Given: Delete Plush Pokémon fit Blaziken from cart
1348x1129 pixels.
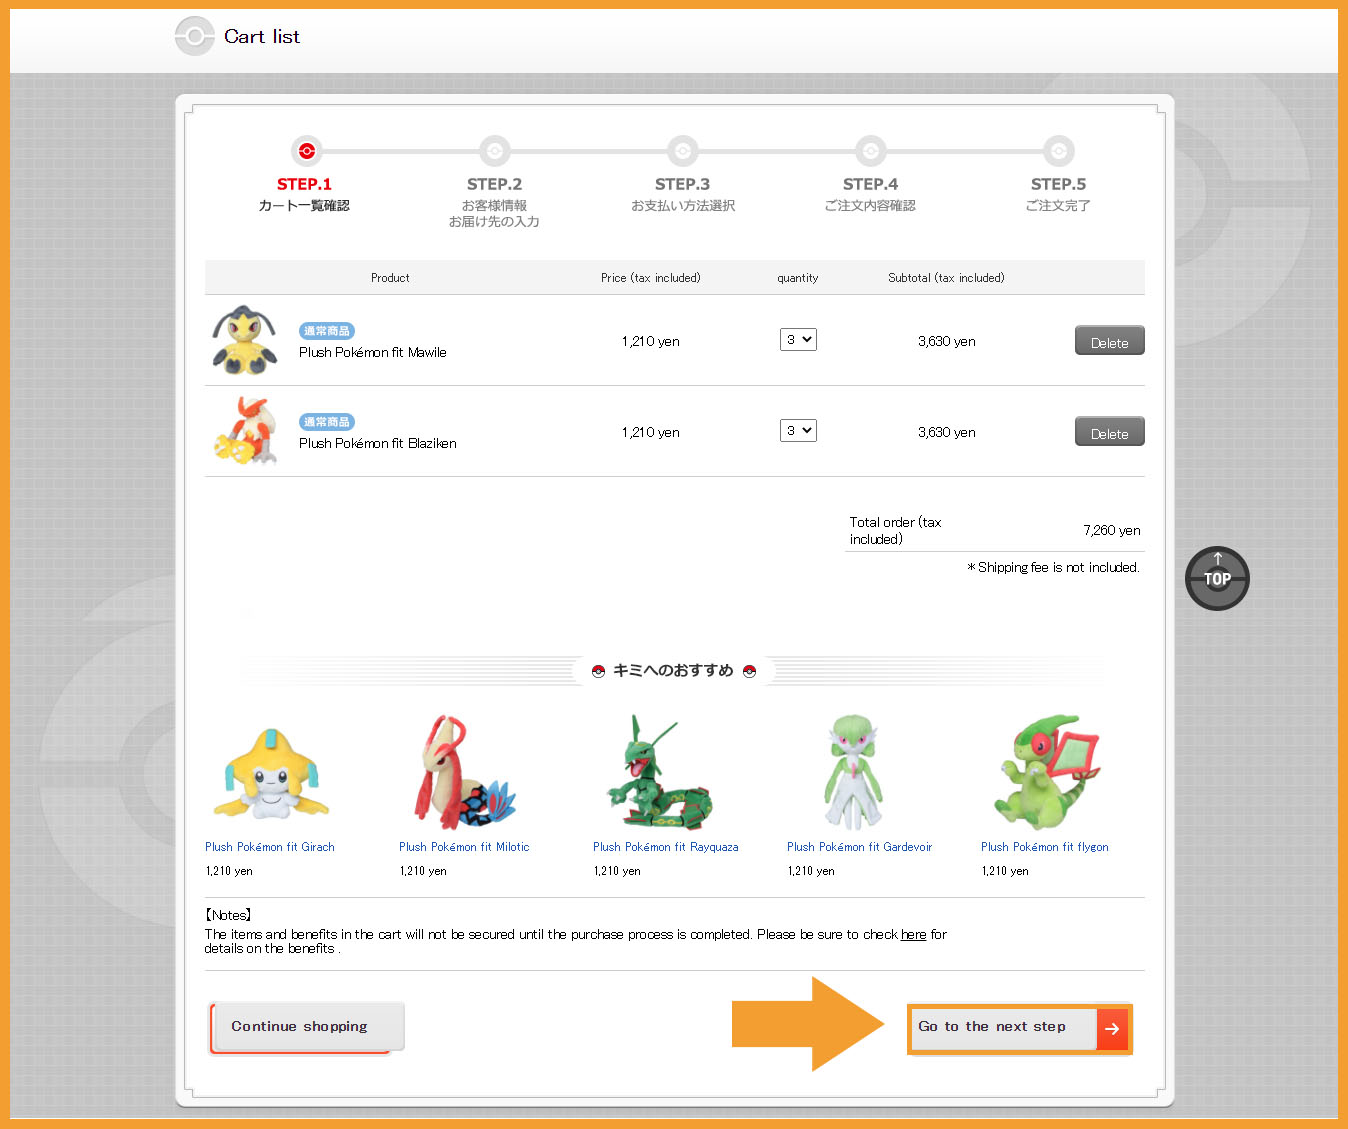Looking at the screenshot, I should [x=1109, y=432].
